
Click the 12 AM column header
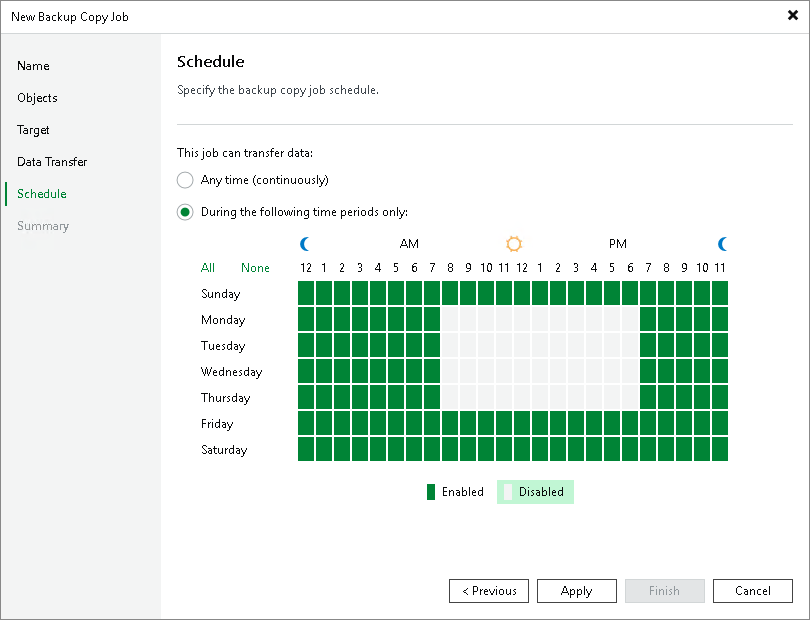[x=306, y=268]
